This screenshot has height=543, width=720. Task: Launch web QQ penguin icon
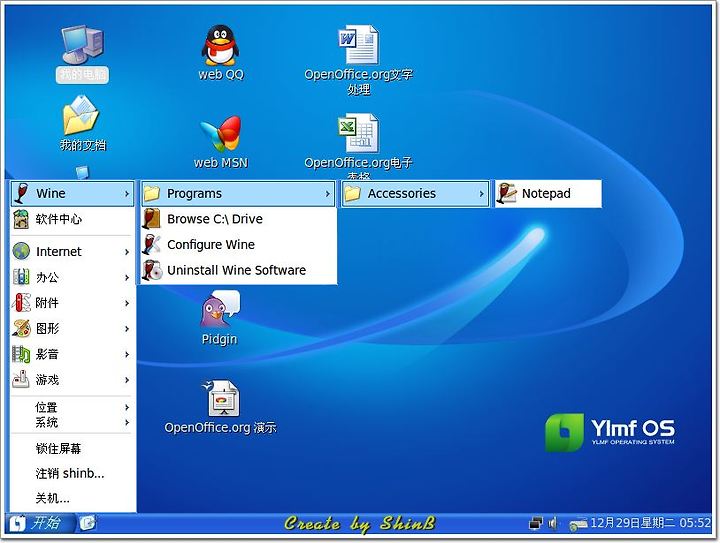pos(220,45)
